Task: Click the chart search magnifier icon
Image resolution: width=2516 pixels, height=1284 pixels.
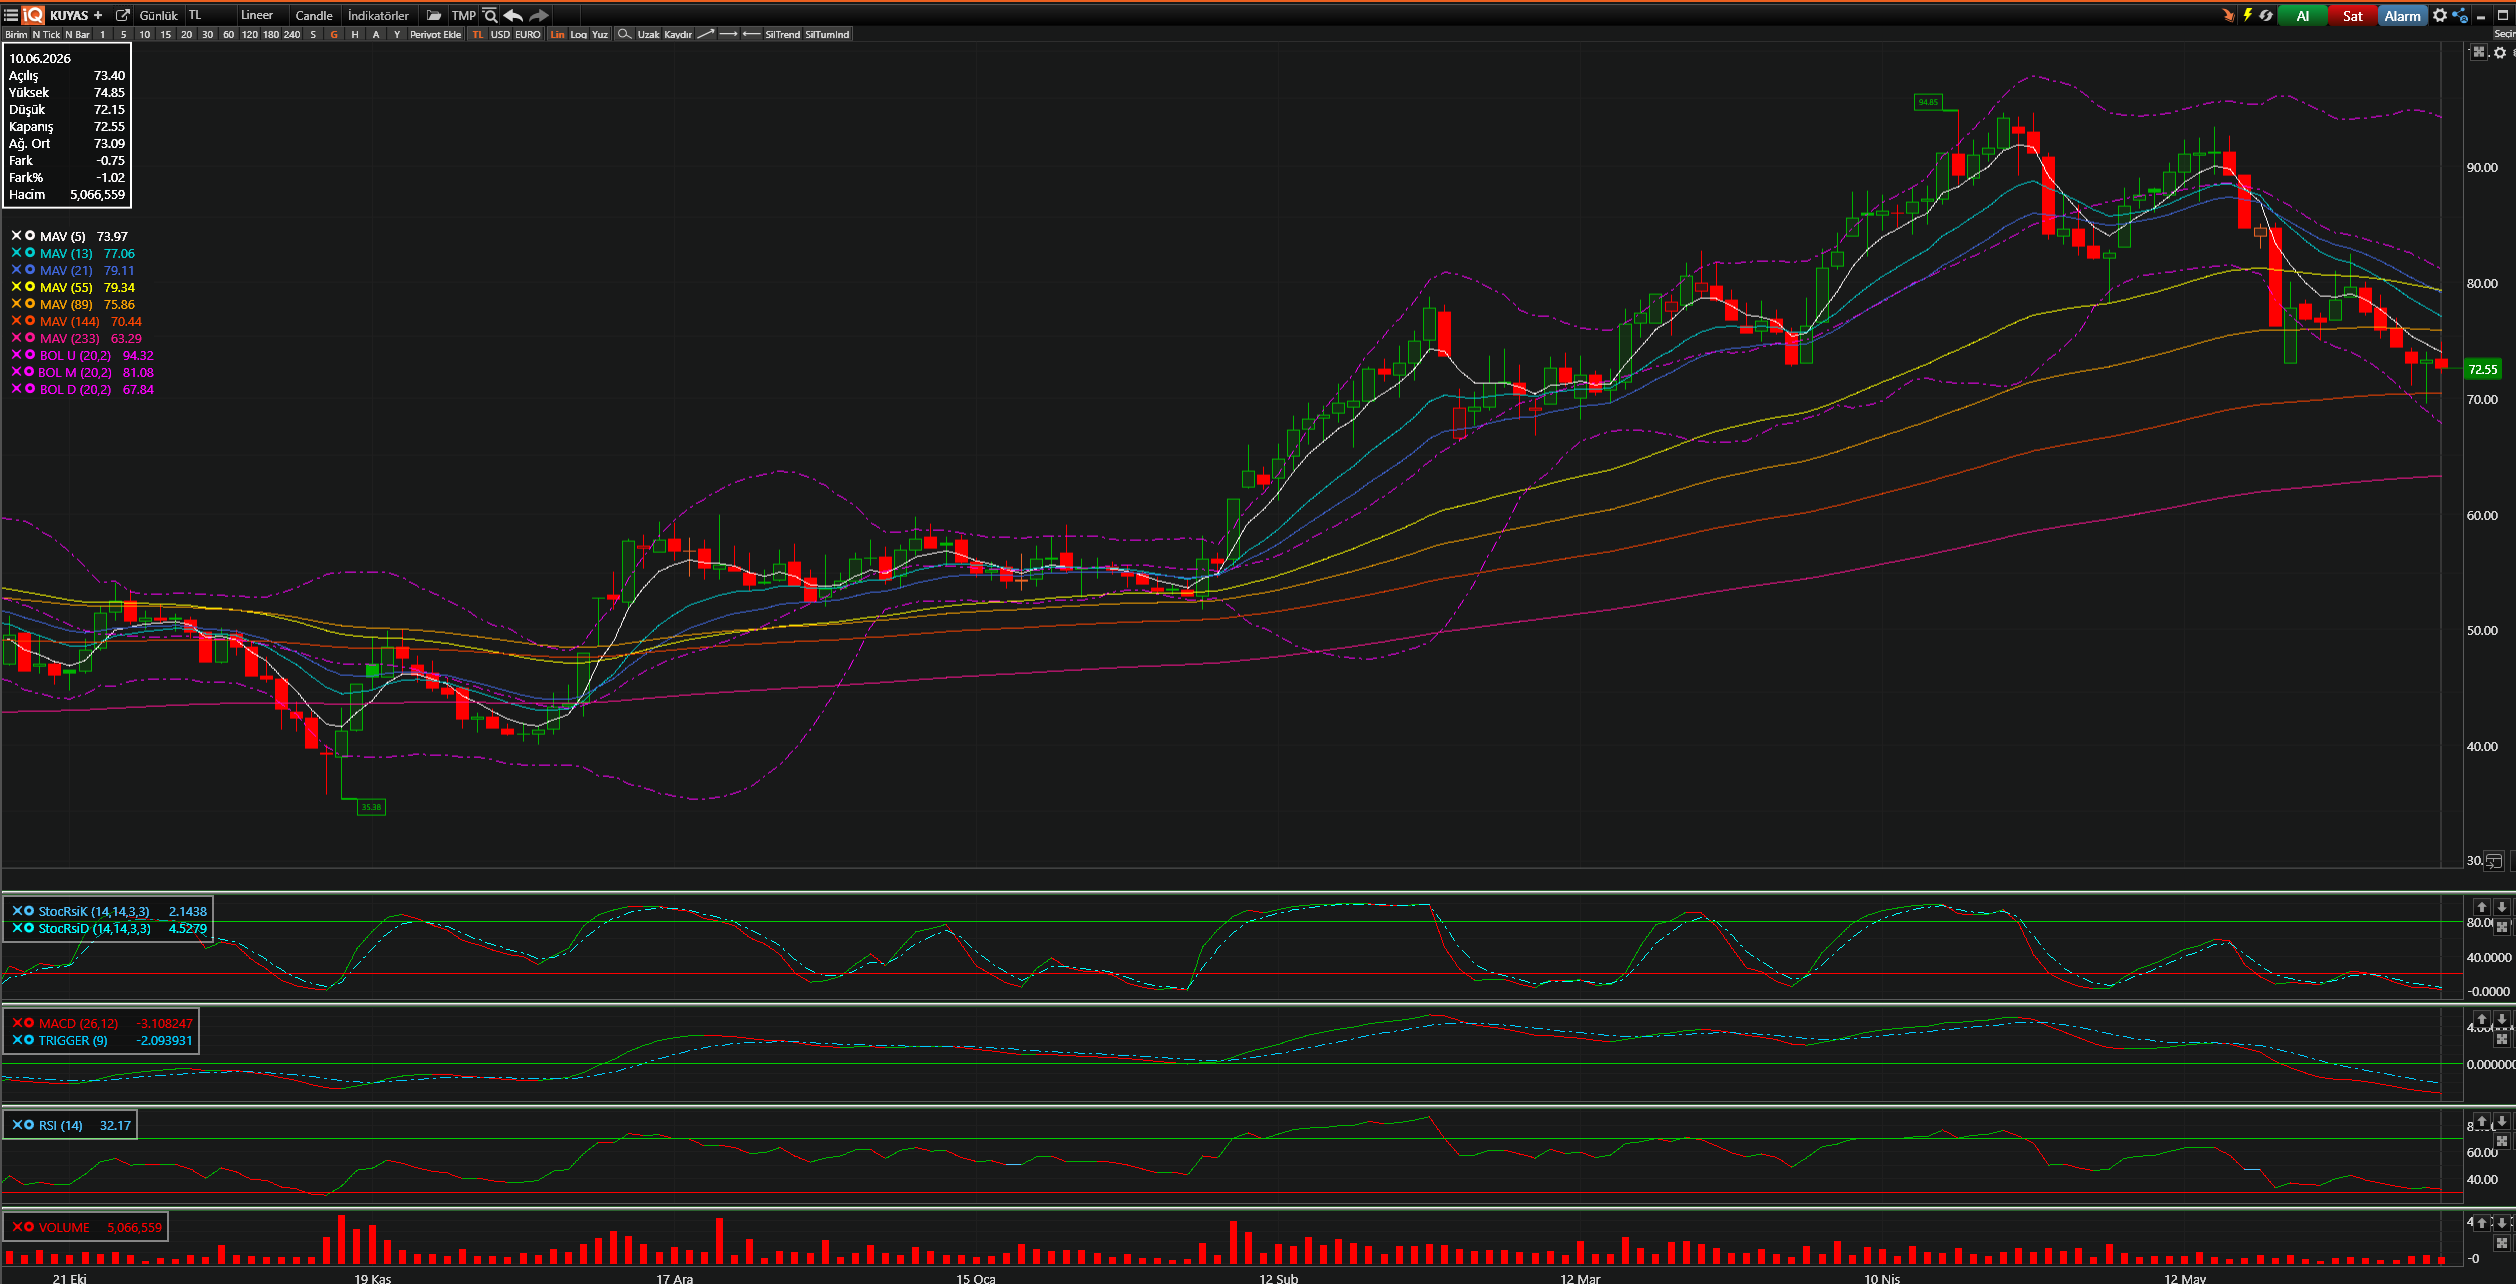Action: coord(490,15)
